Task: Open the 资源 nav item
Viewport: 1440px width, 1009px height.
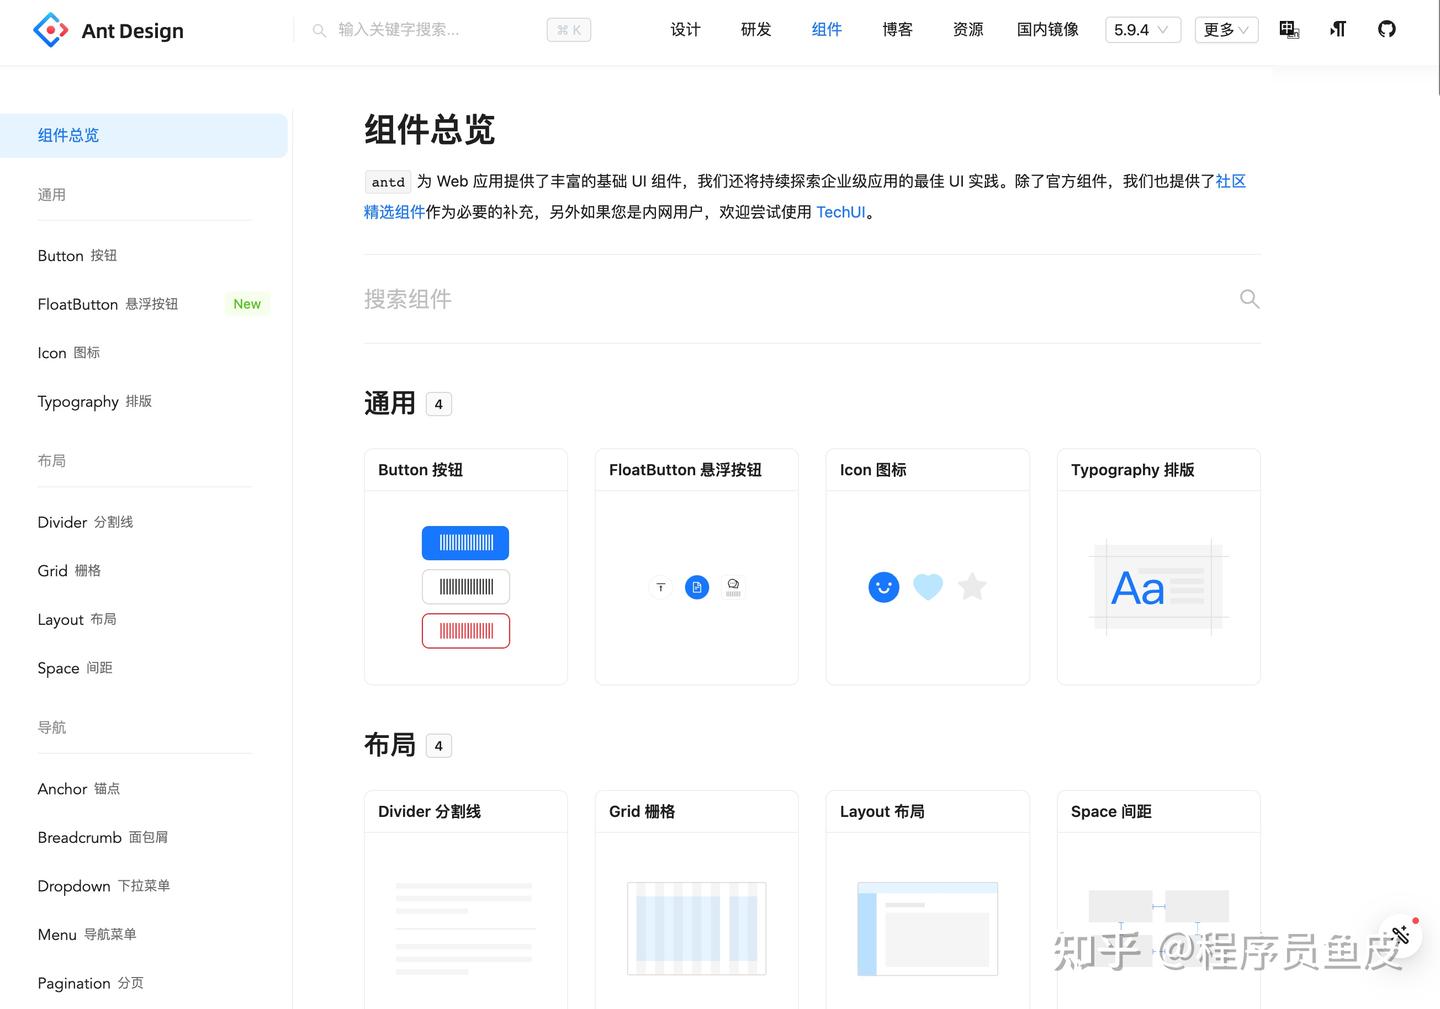Action: [968, 30]
